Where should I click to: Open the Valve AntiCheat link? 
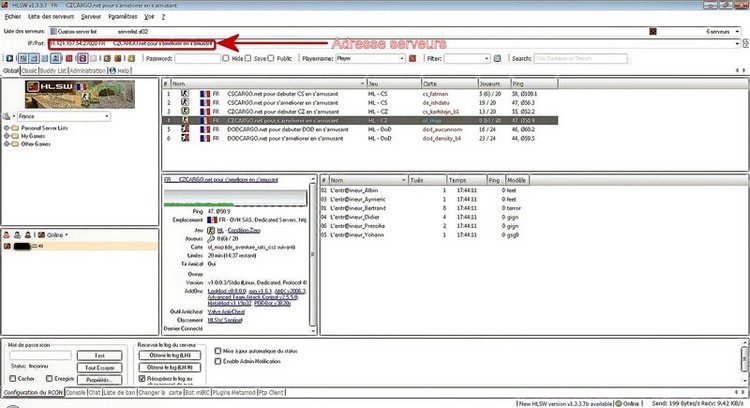click(x=226, y=311)
